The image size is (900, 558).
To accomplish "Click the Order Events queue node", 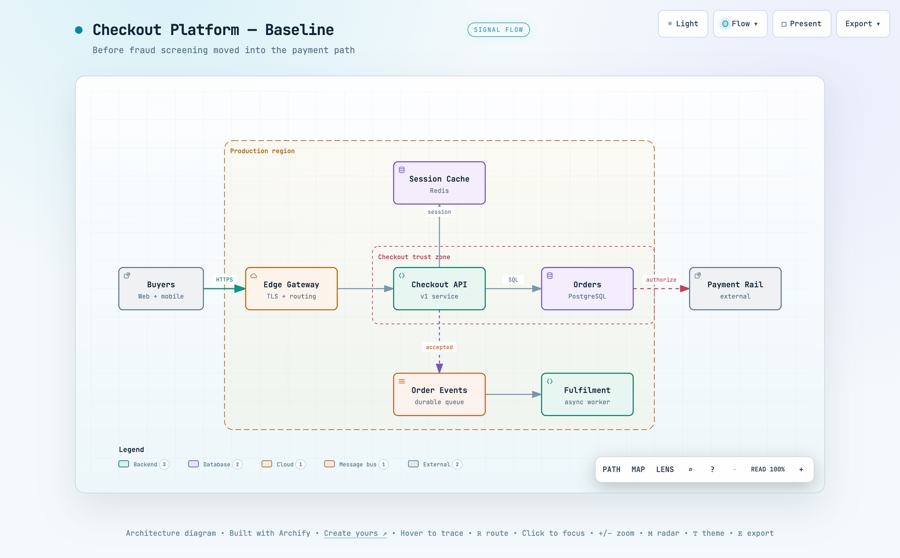I will 439,394.
